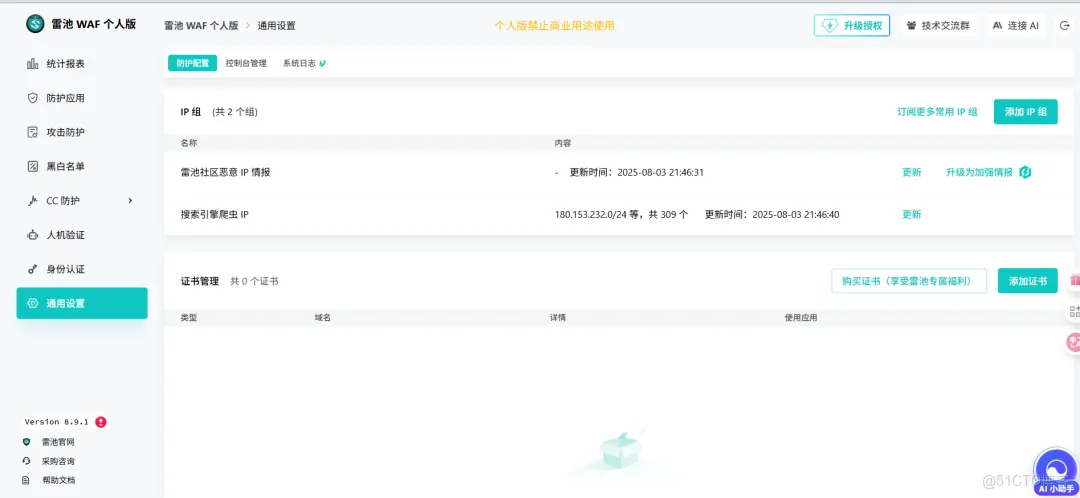Open the 技术交流群 button
1080x498 pixels.
click(x=937, y=25)
